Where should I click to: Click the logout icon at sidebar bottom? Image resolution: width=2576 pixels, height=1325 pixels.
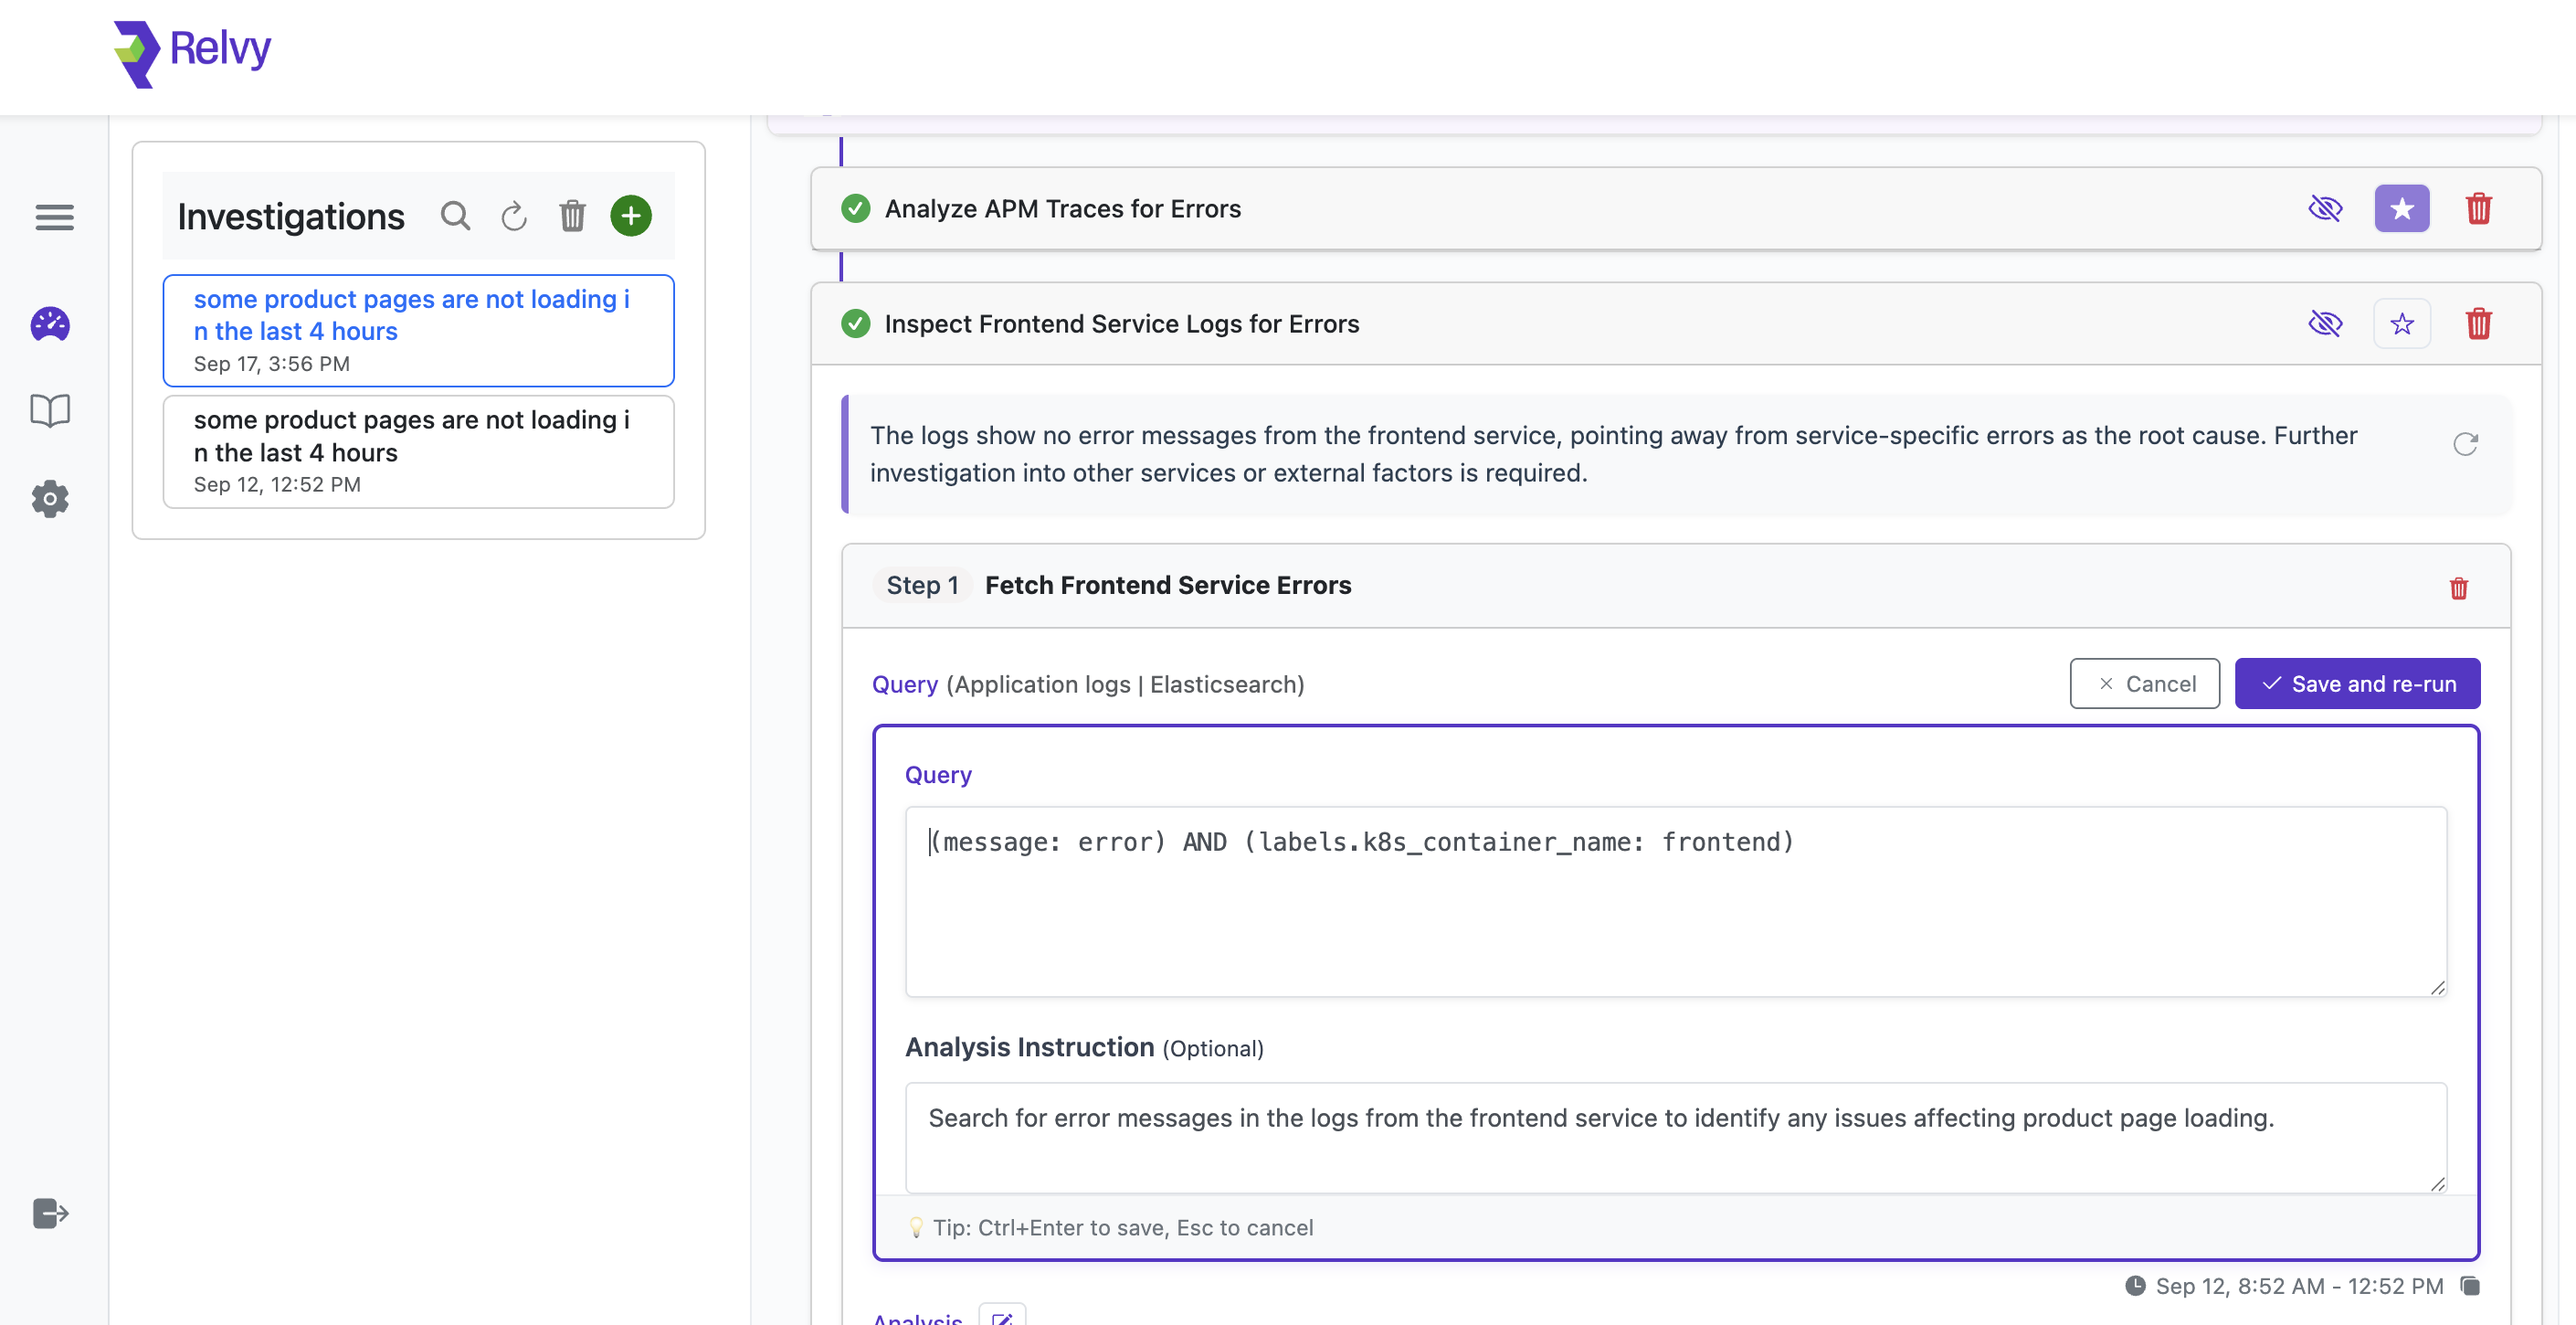[50, 1213]
